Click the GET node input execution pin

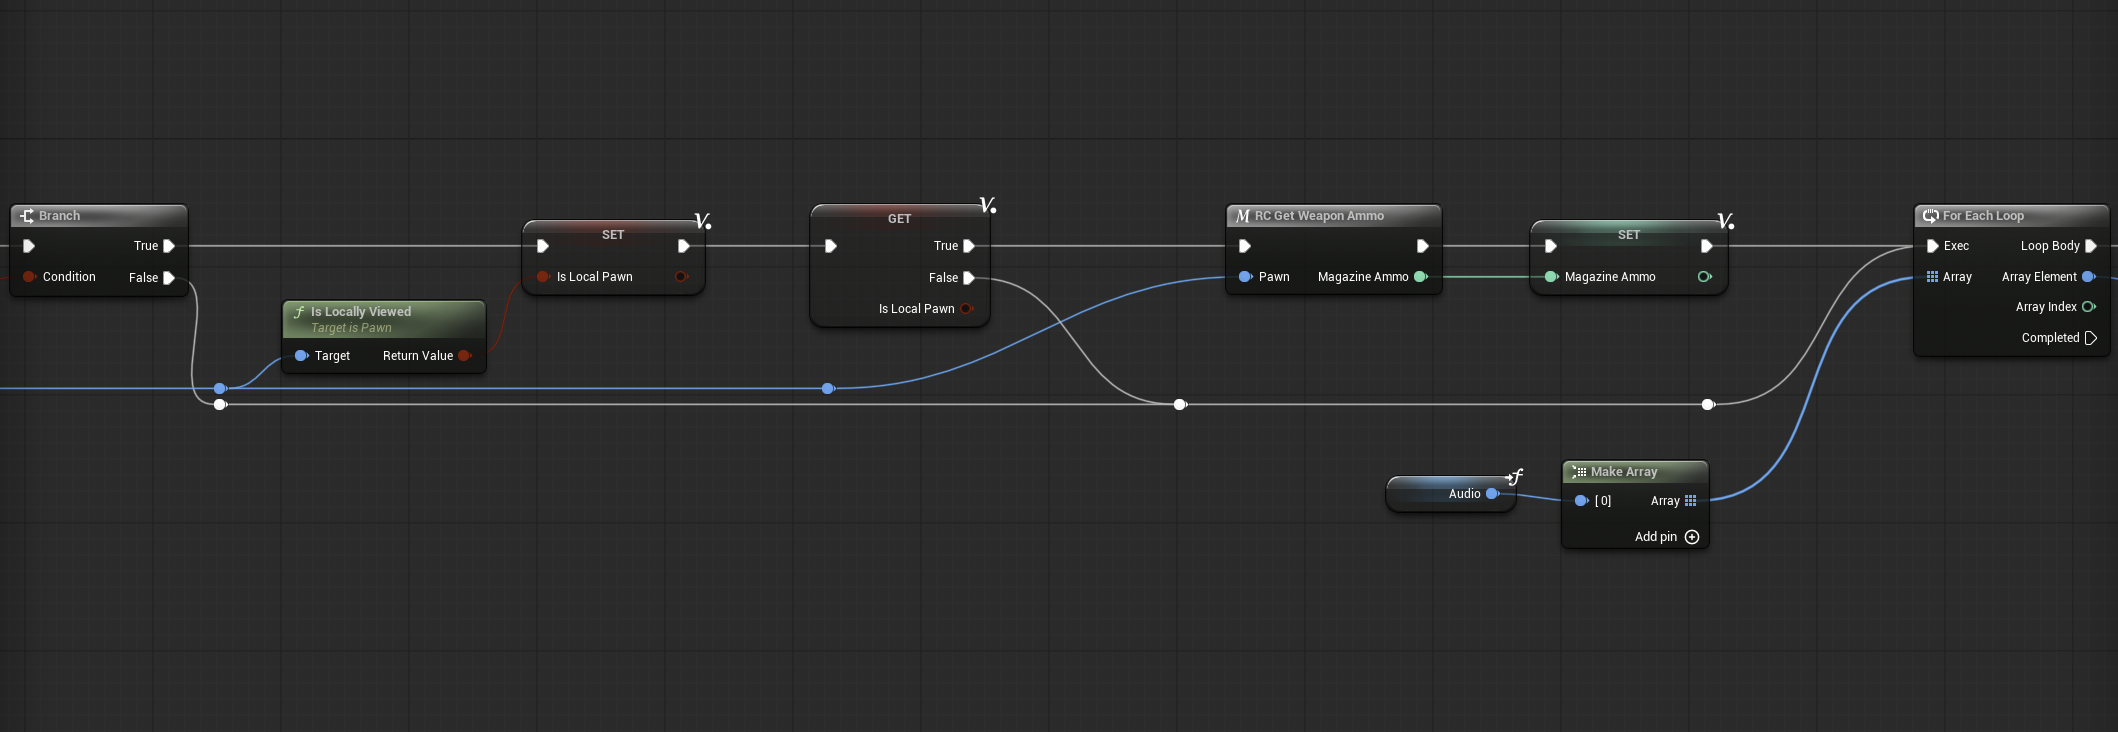click(831, 246)
